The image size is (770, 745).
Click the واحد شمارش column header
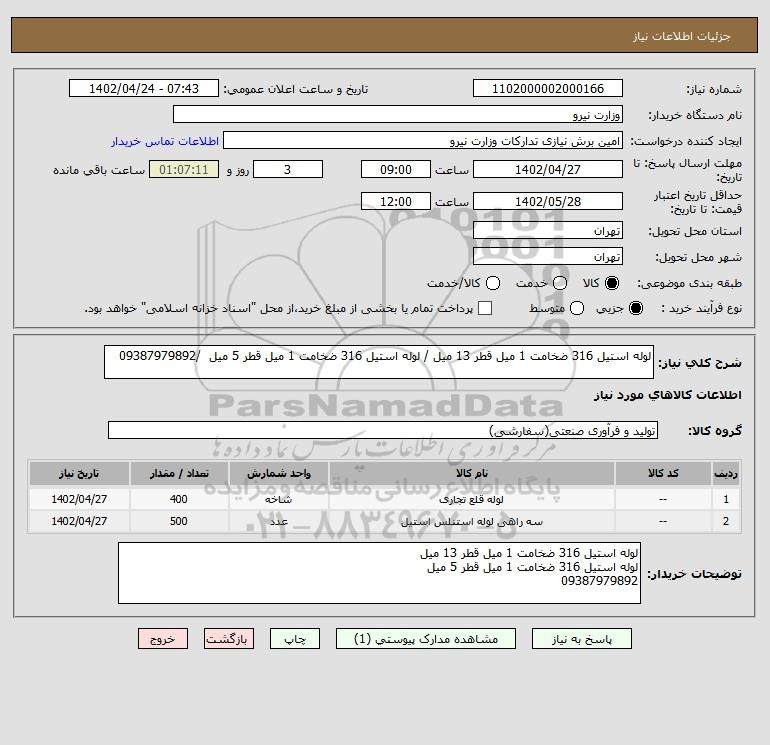click(278, 473)
